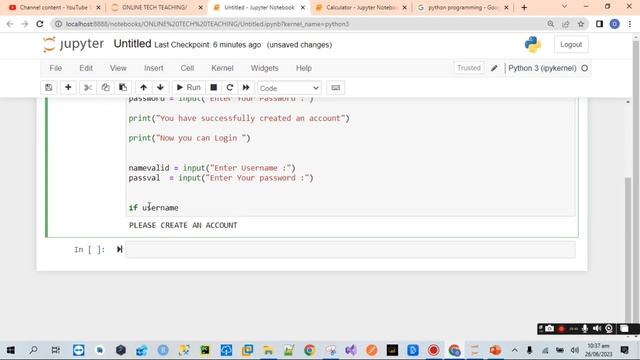Open Windows taskbar search
640x360 pixels.
[33, 350]
